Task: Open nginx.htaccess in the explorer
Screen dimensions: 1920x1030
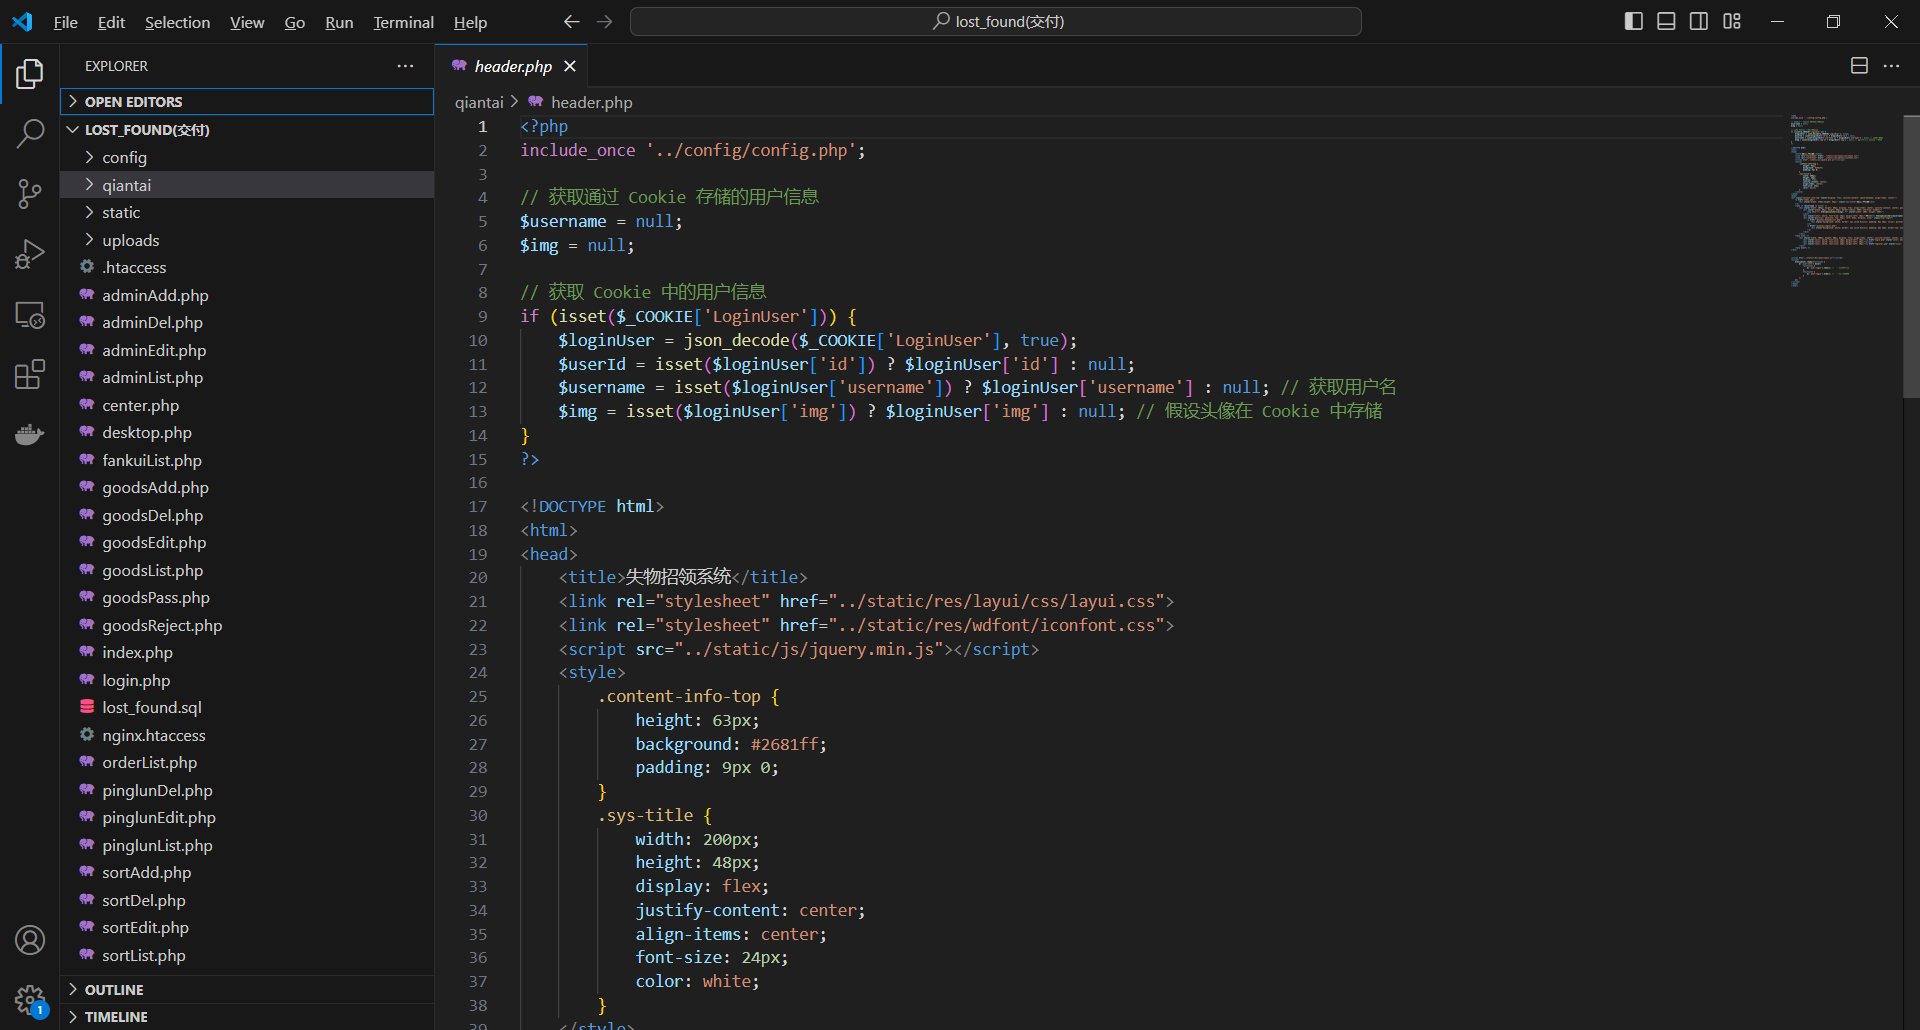Action: (247, 735)
